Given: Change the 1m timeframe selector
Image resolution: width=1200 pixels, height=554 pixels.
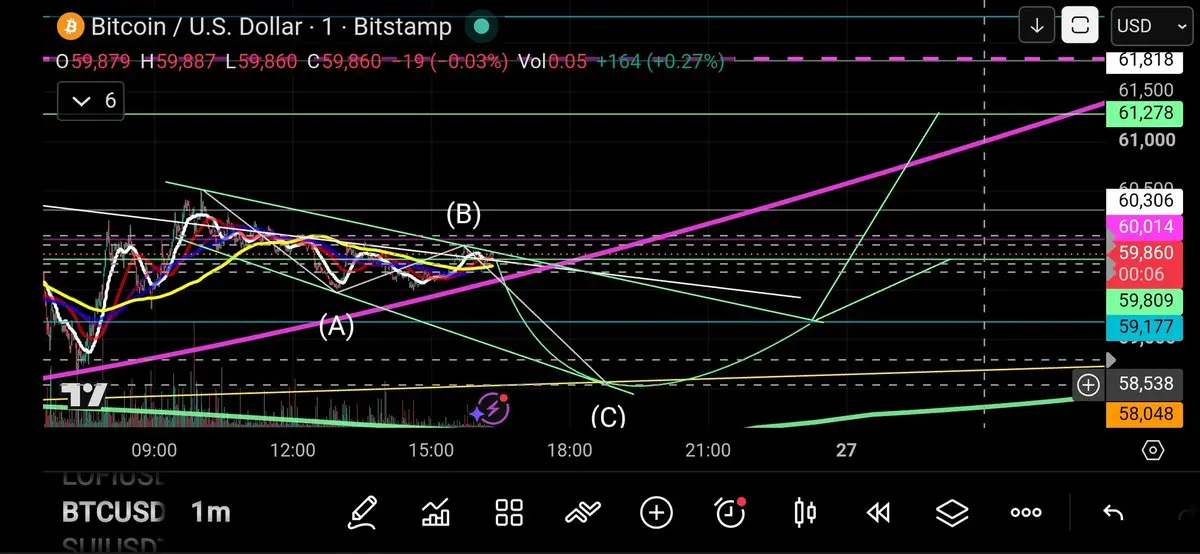Looking at the screenshot, I should (x=211, y=513).
